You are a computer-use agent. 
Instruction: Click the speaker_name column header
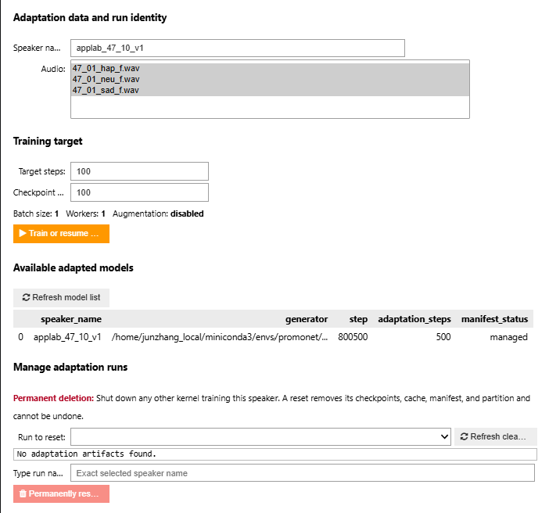point(71,319)
